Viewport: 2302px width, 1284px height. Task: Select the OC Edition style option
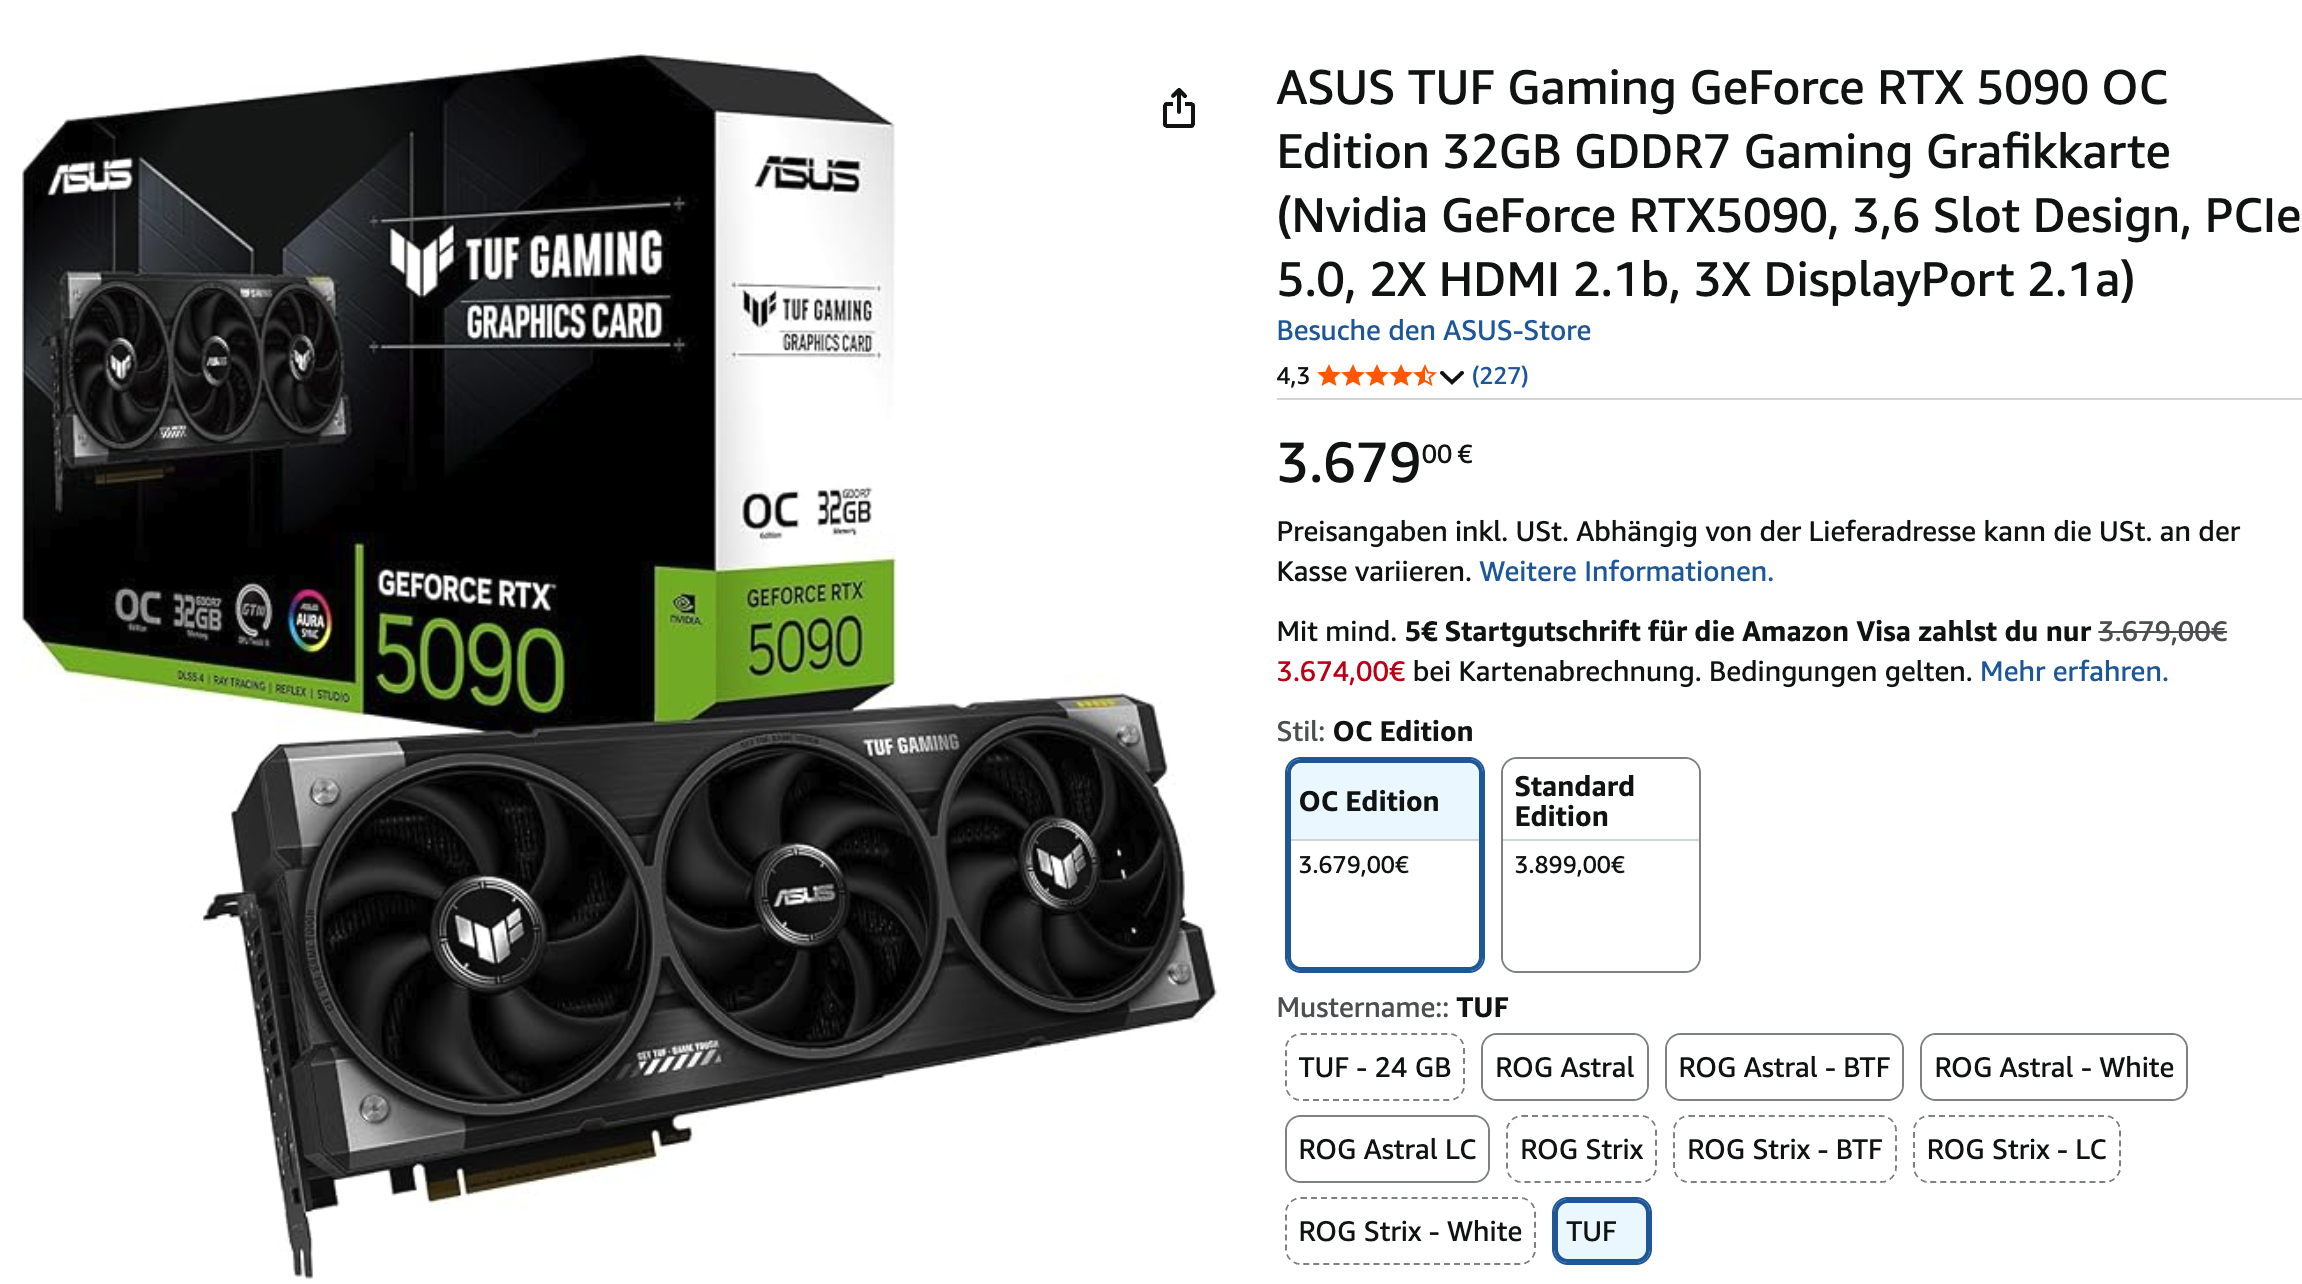point(1384,864)
